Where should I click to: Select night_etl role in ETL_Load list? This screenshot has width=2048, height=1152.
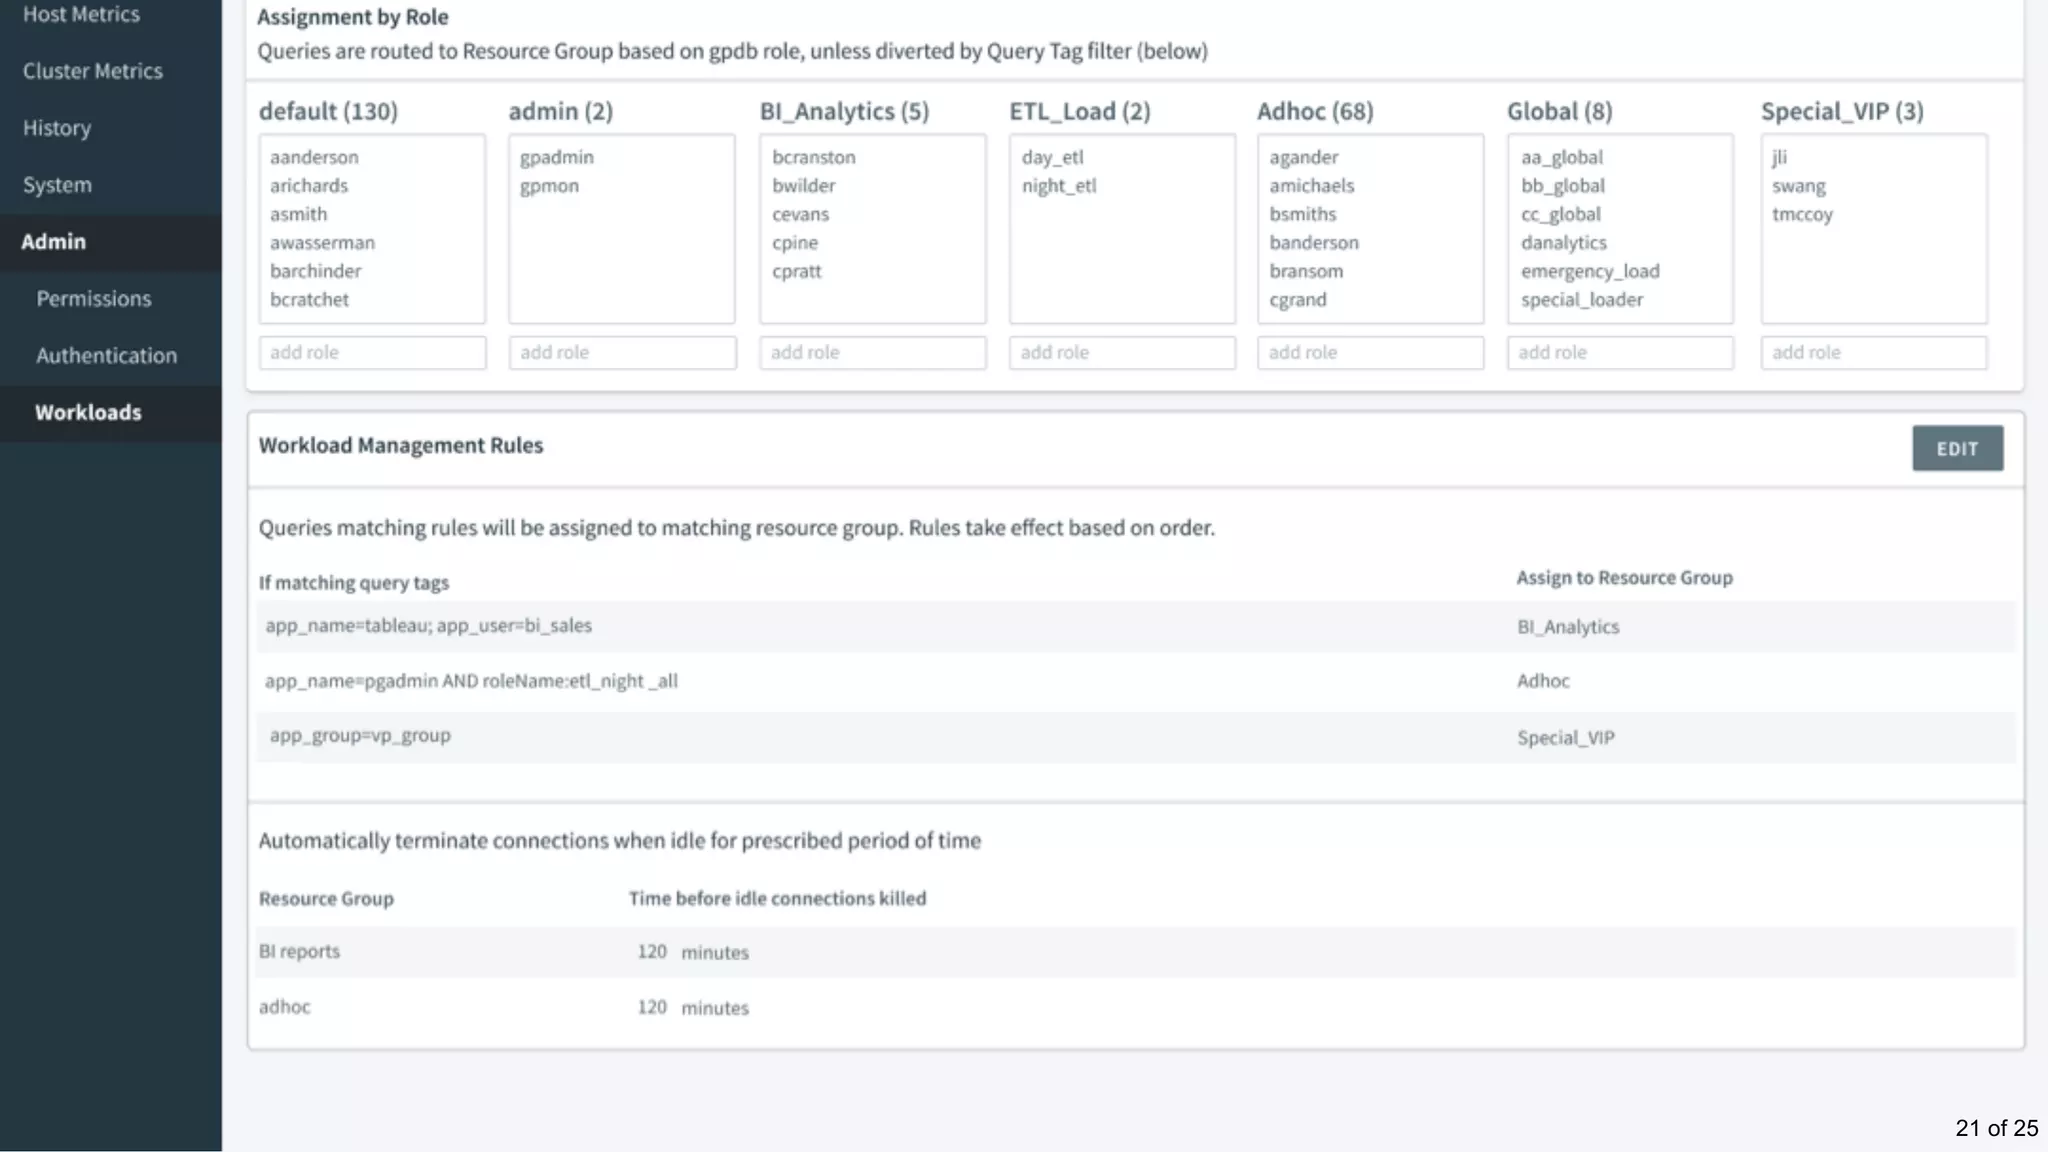pos(1059,186)
